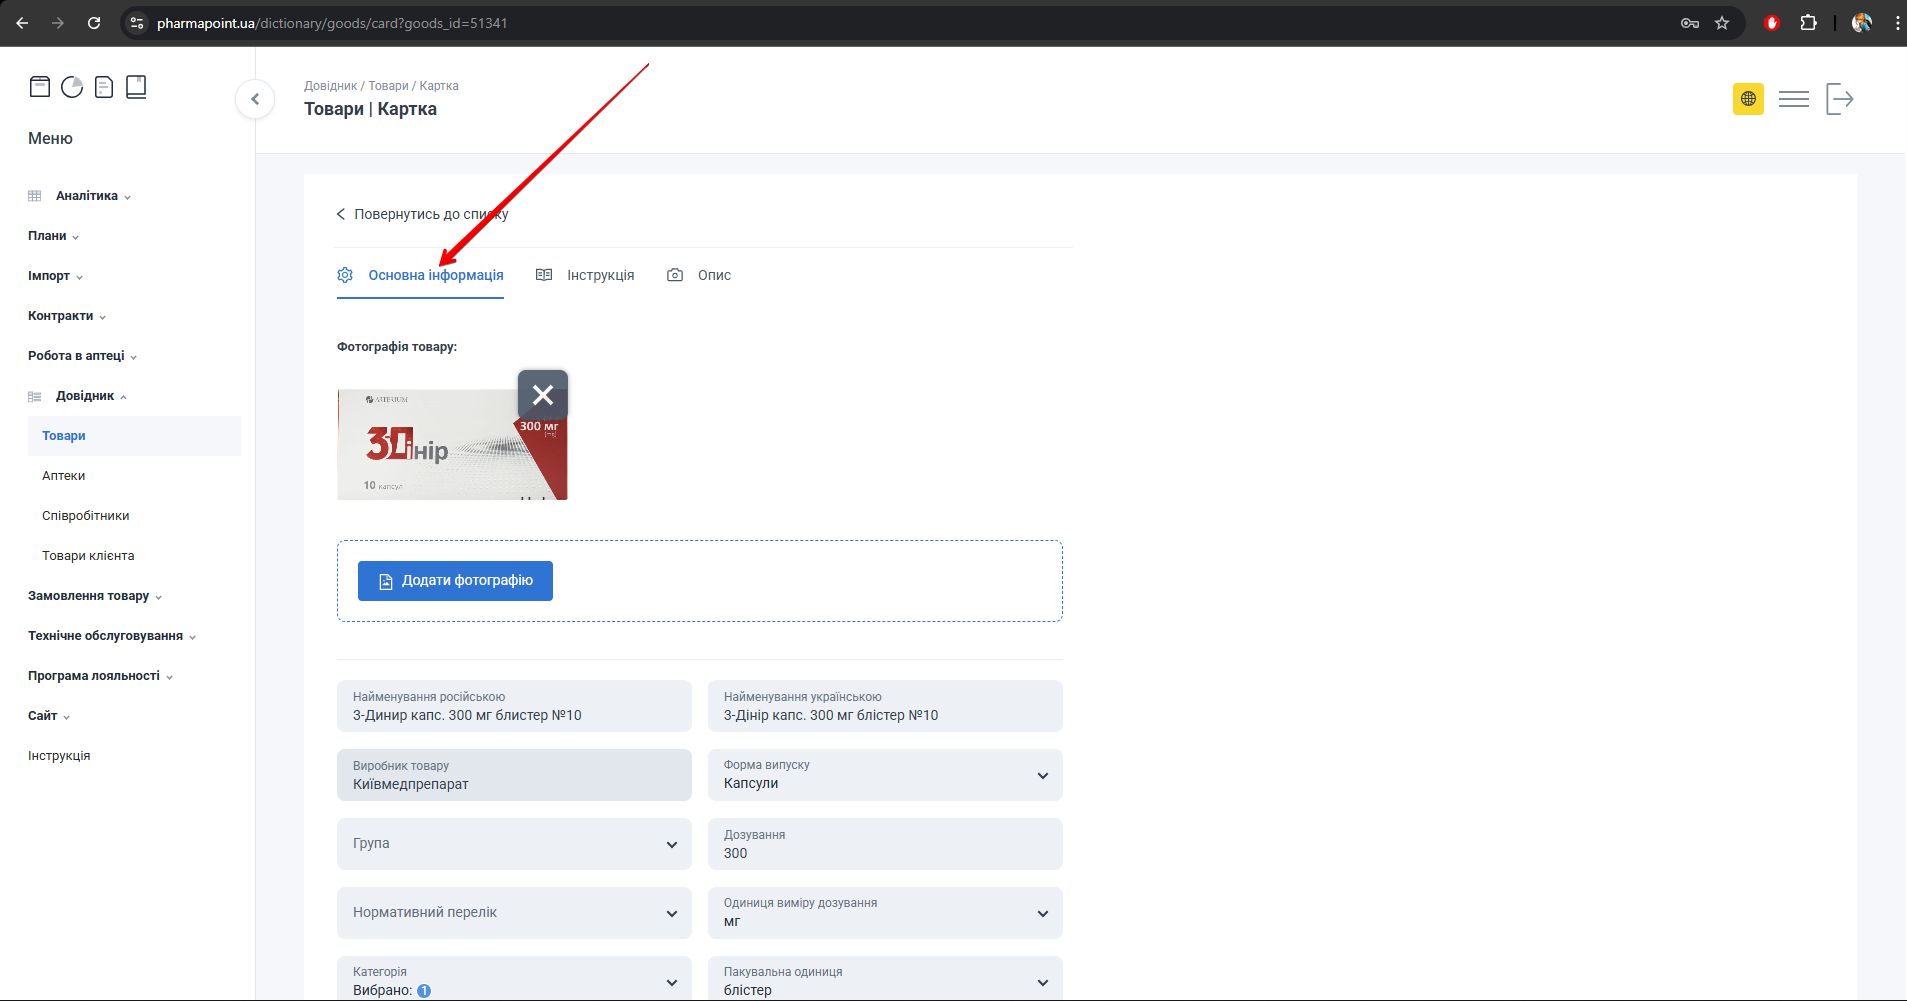Bookmark this page with the star icon
The width and height of the screenshot is (1907, 1001).
1722,23
